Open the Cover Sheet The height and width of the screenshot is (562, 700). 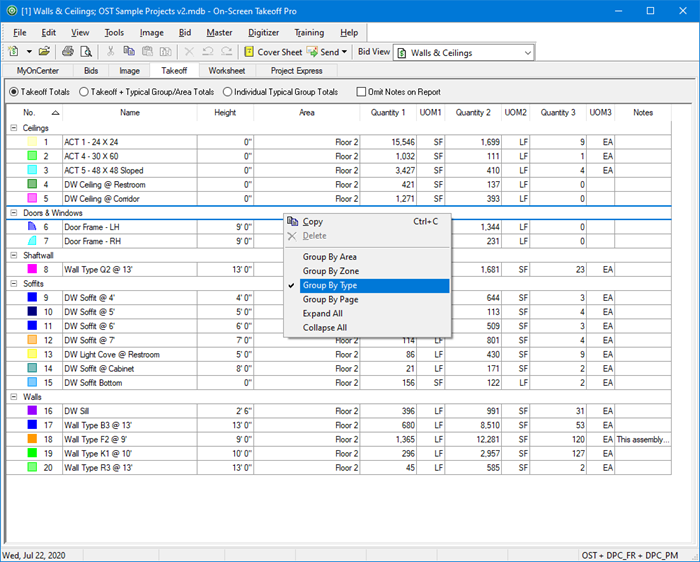pos(272,51)
